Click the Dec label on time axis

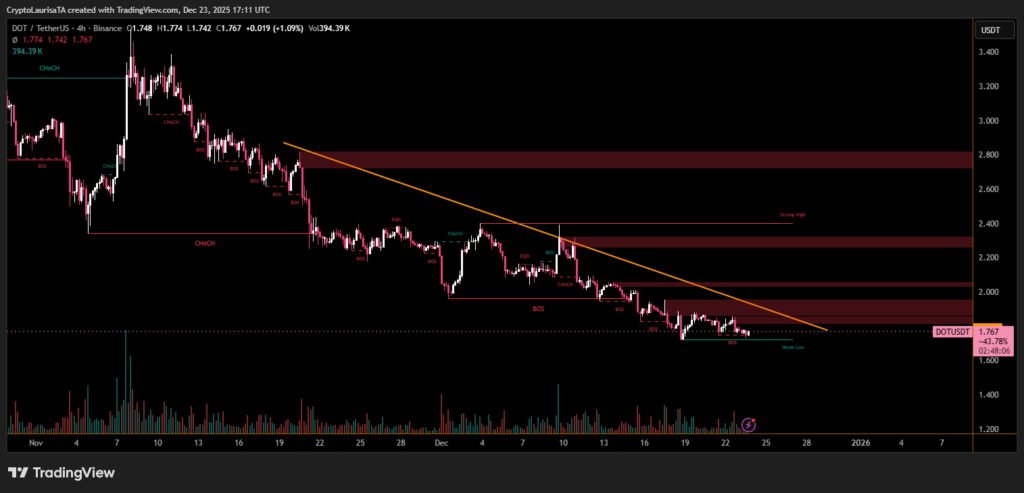[441, 440]
